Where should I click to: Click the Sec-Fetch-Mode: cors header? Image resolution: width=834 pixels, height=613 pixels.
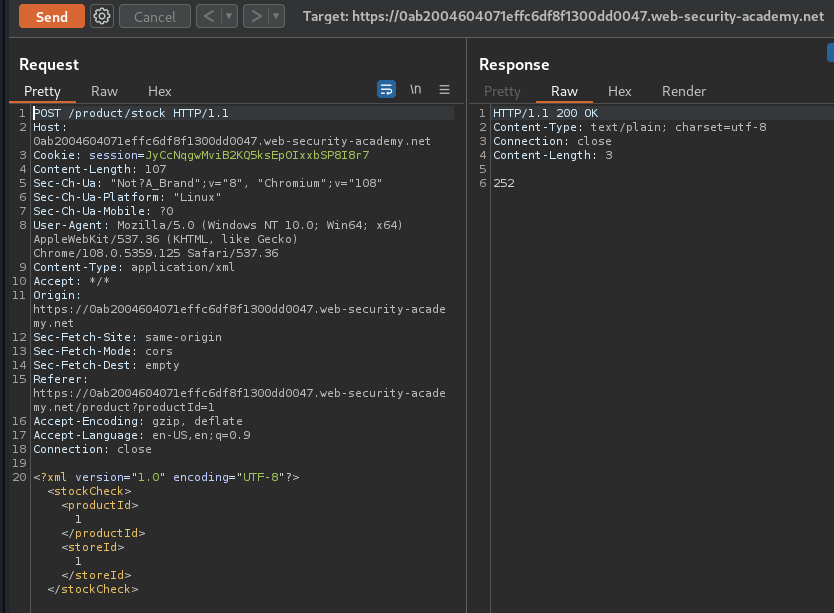click(x=103, y=351)
